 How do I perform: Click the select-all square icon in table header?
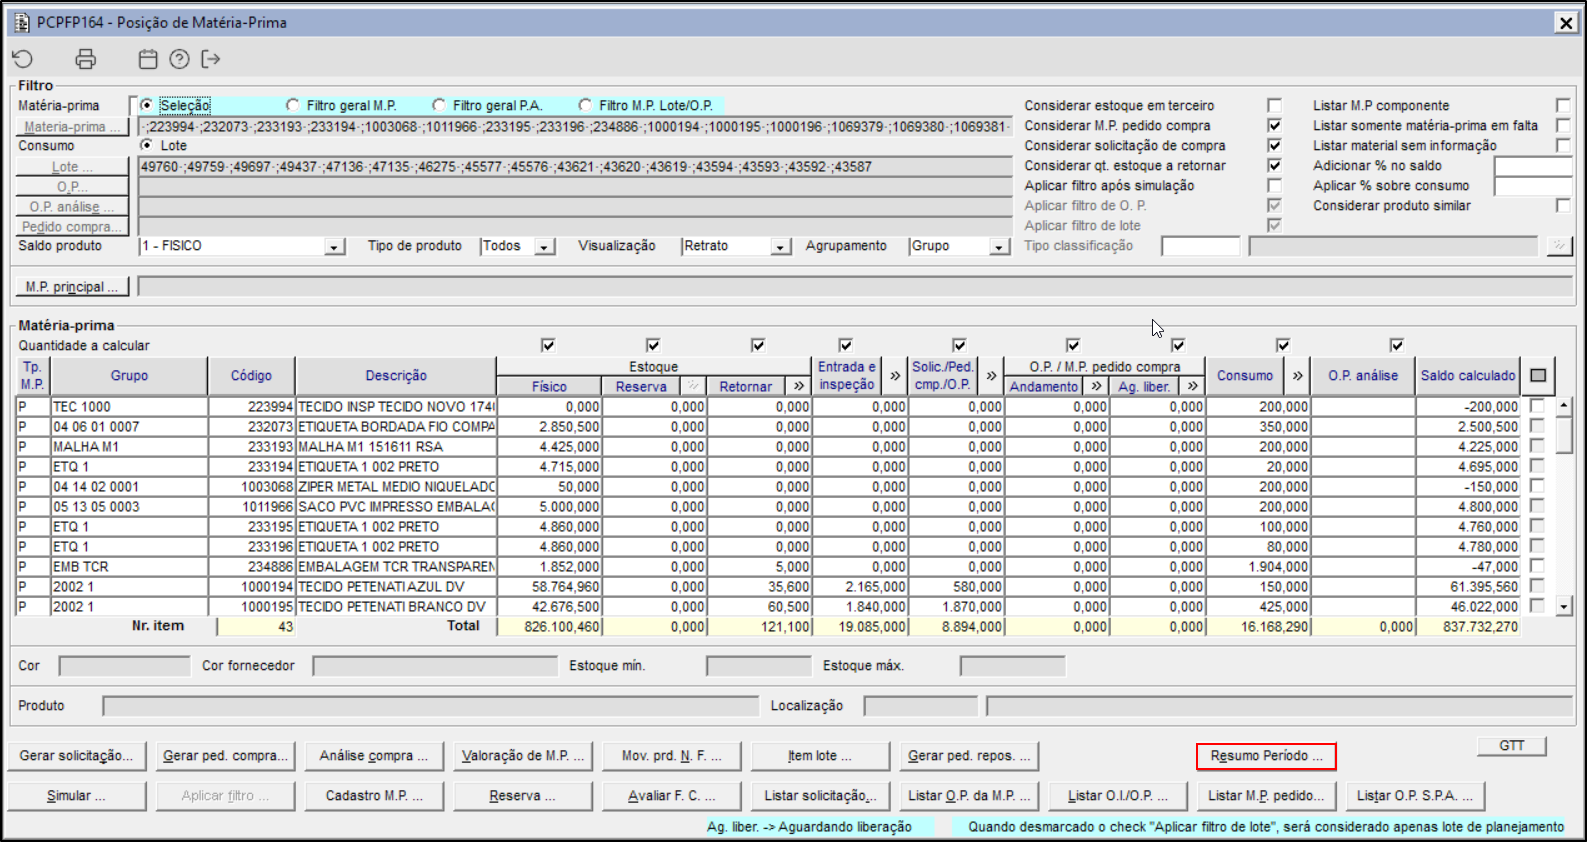[x=1538, y=376]
